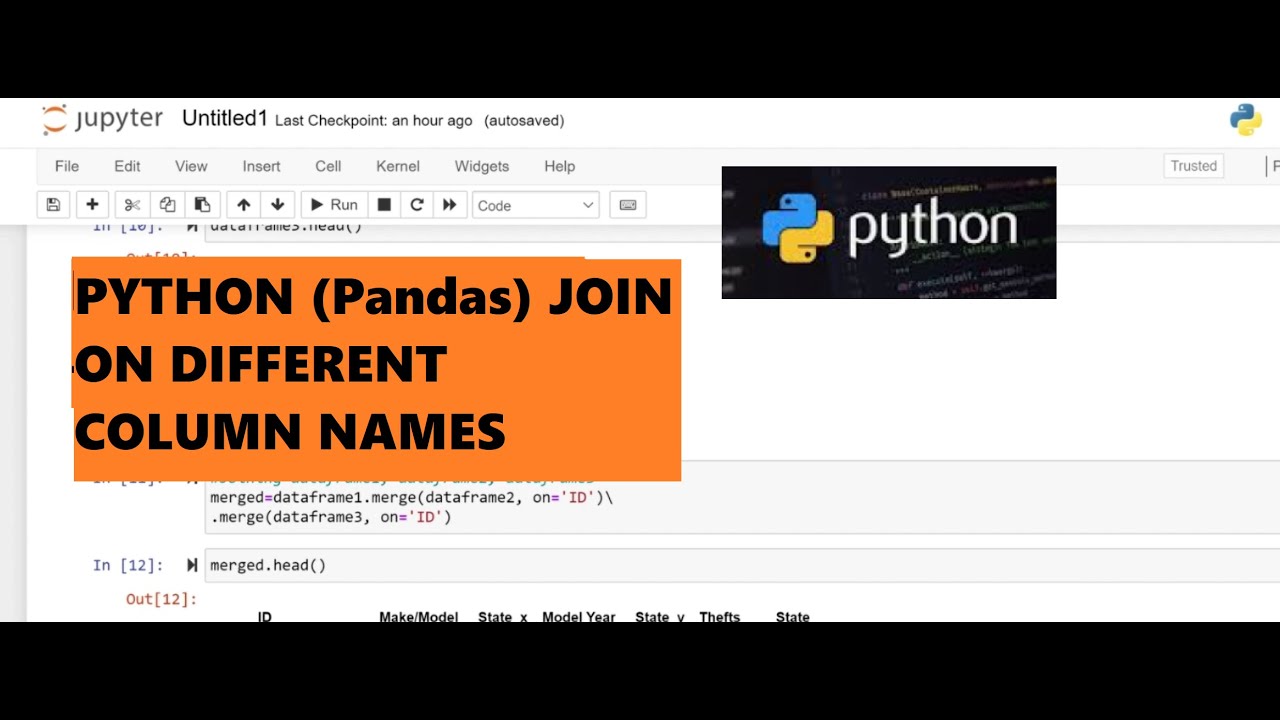
Task: Cut selected cells with the scissors icon
Action: pyautogui.click(x=132, y=205)
